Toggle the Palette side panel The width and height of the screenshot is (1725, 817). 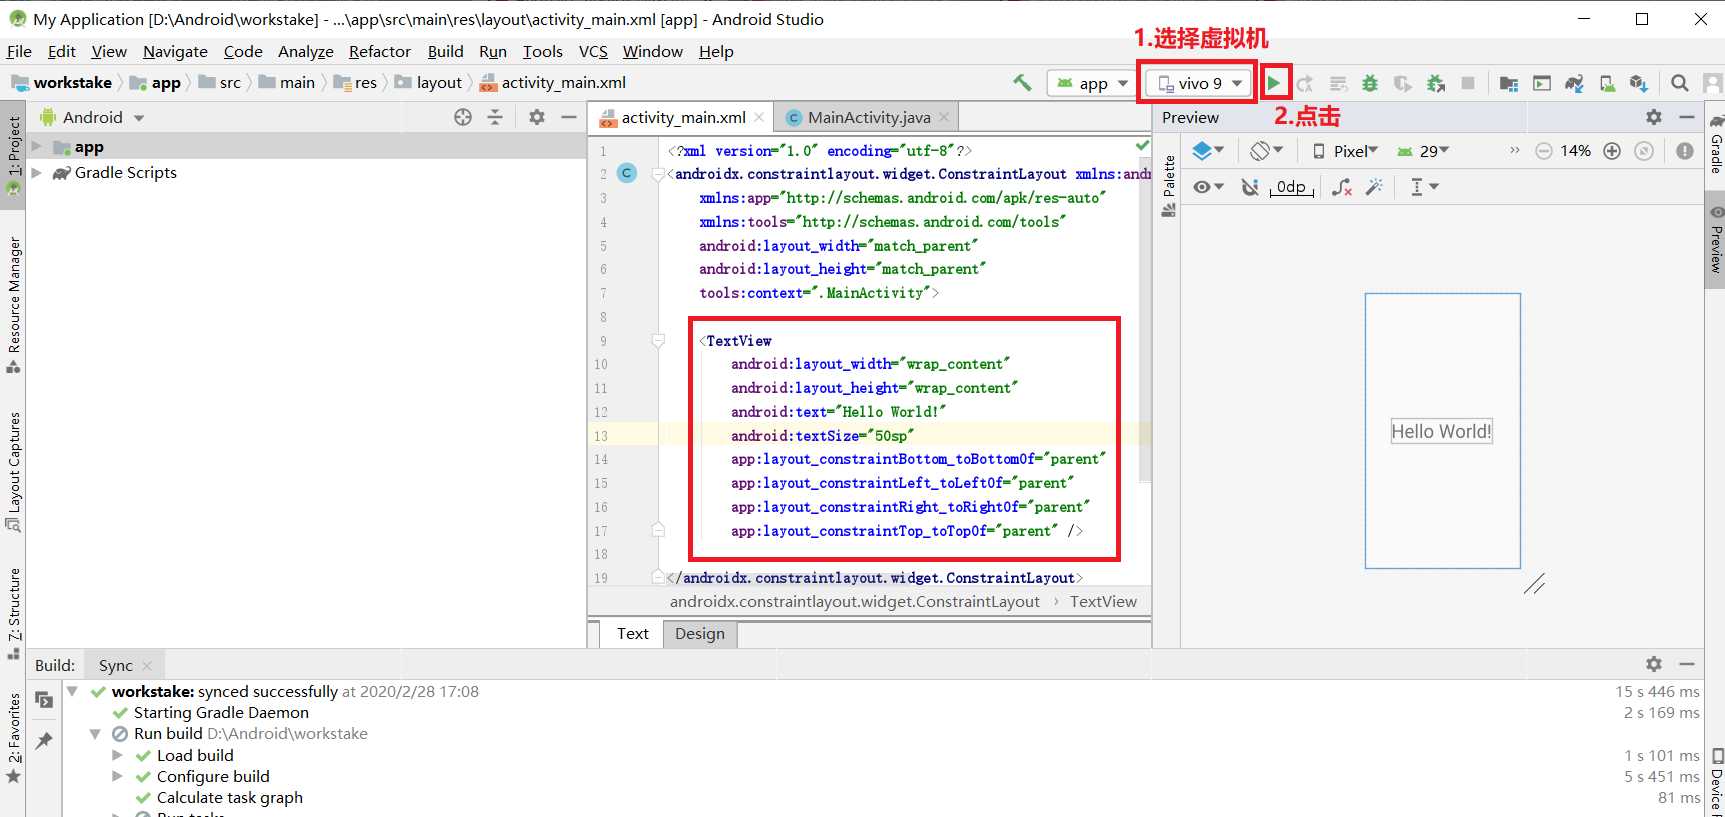1168,187
